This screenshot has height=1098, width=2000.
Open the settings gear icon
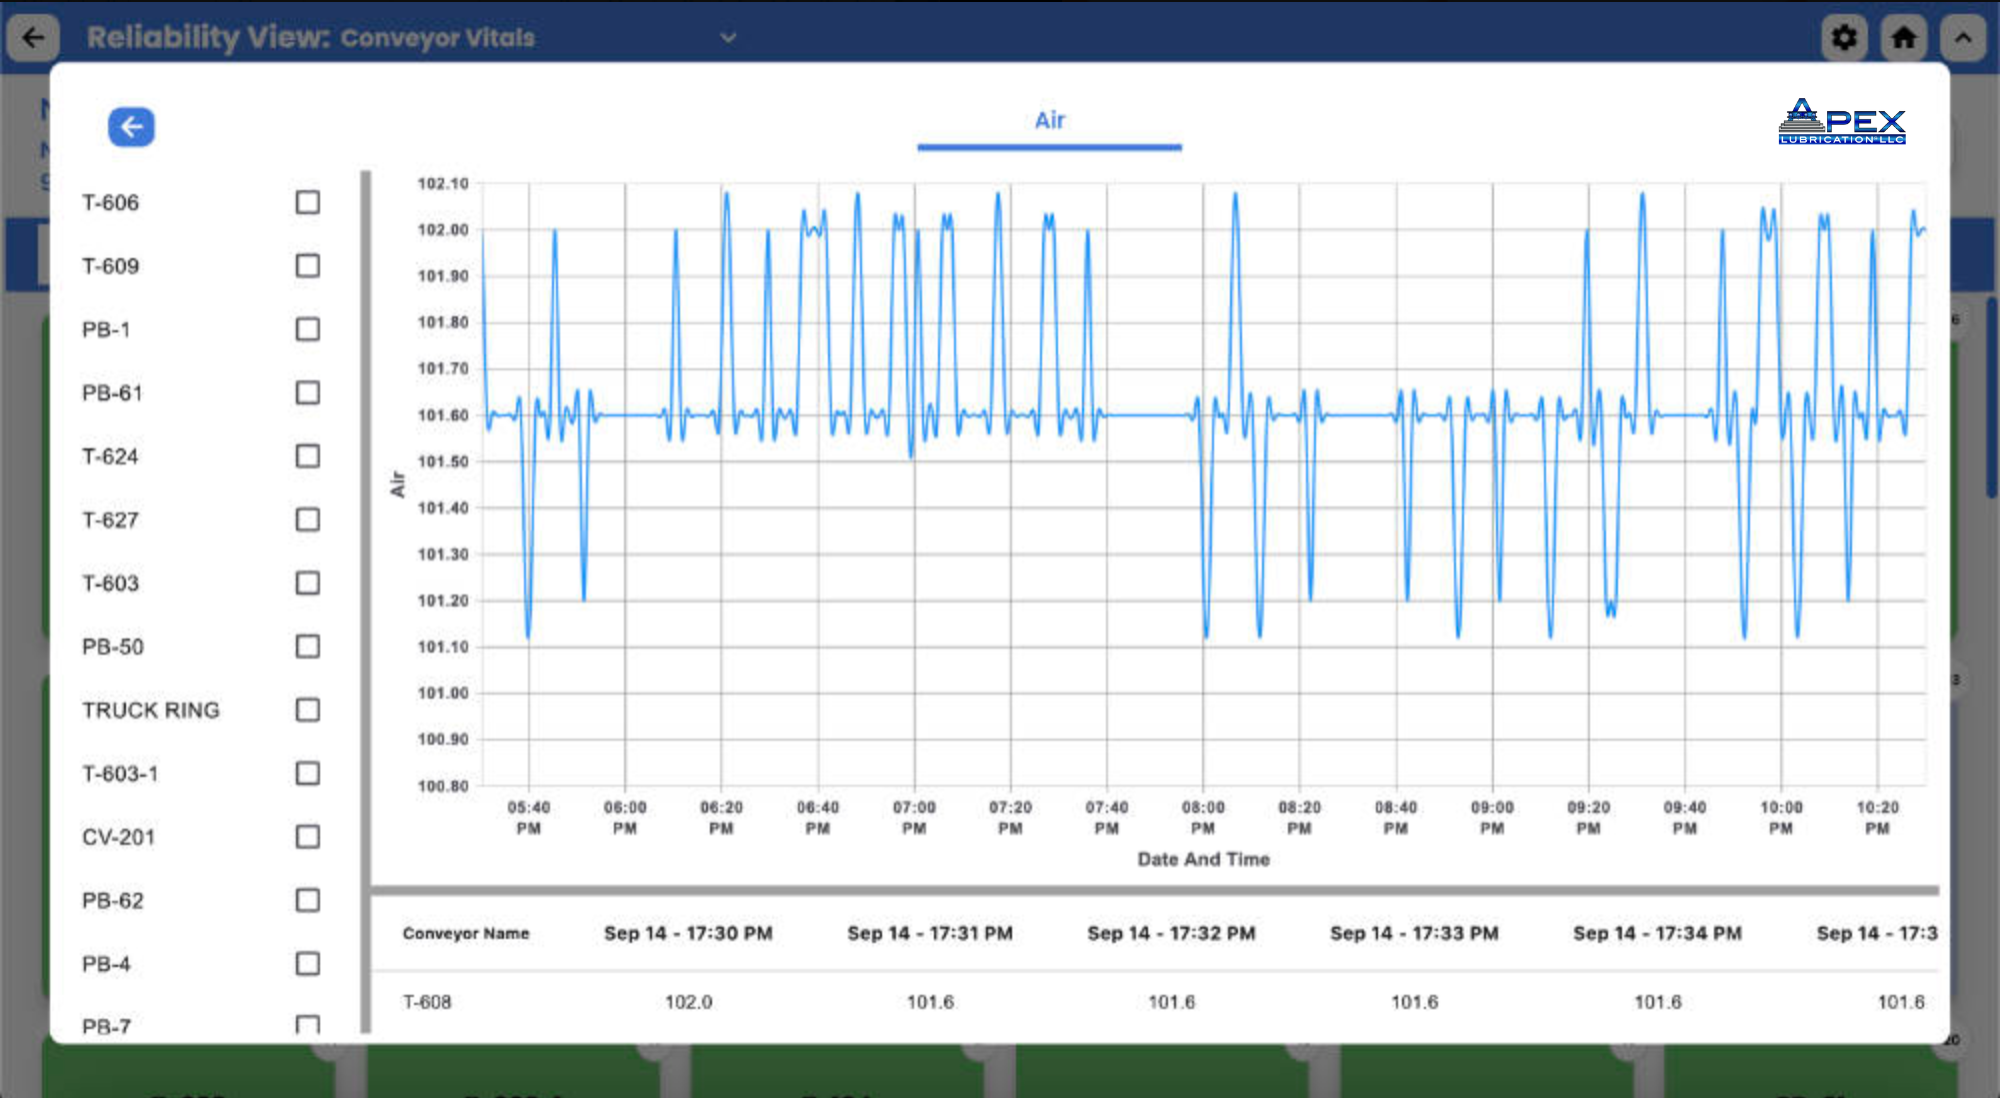pos(1844,38)
